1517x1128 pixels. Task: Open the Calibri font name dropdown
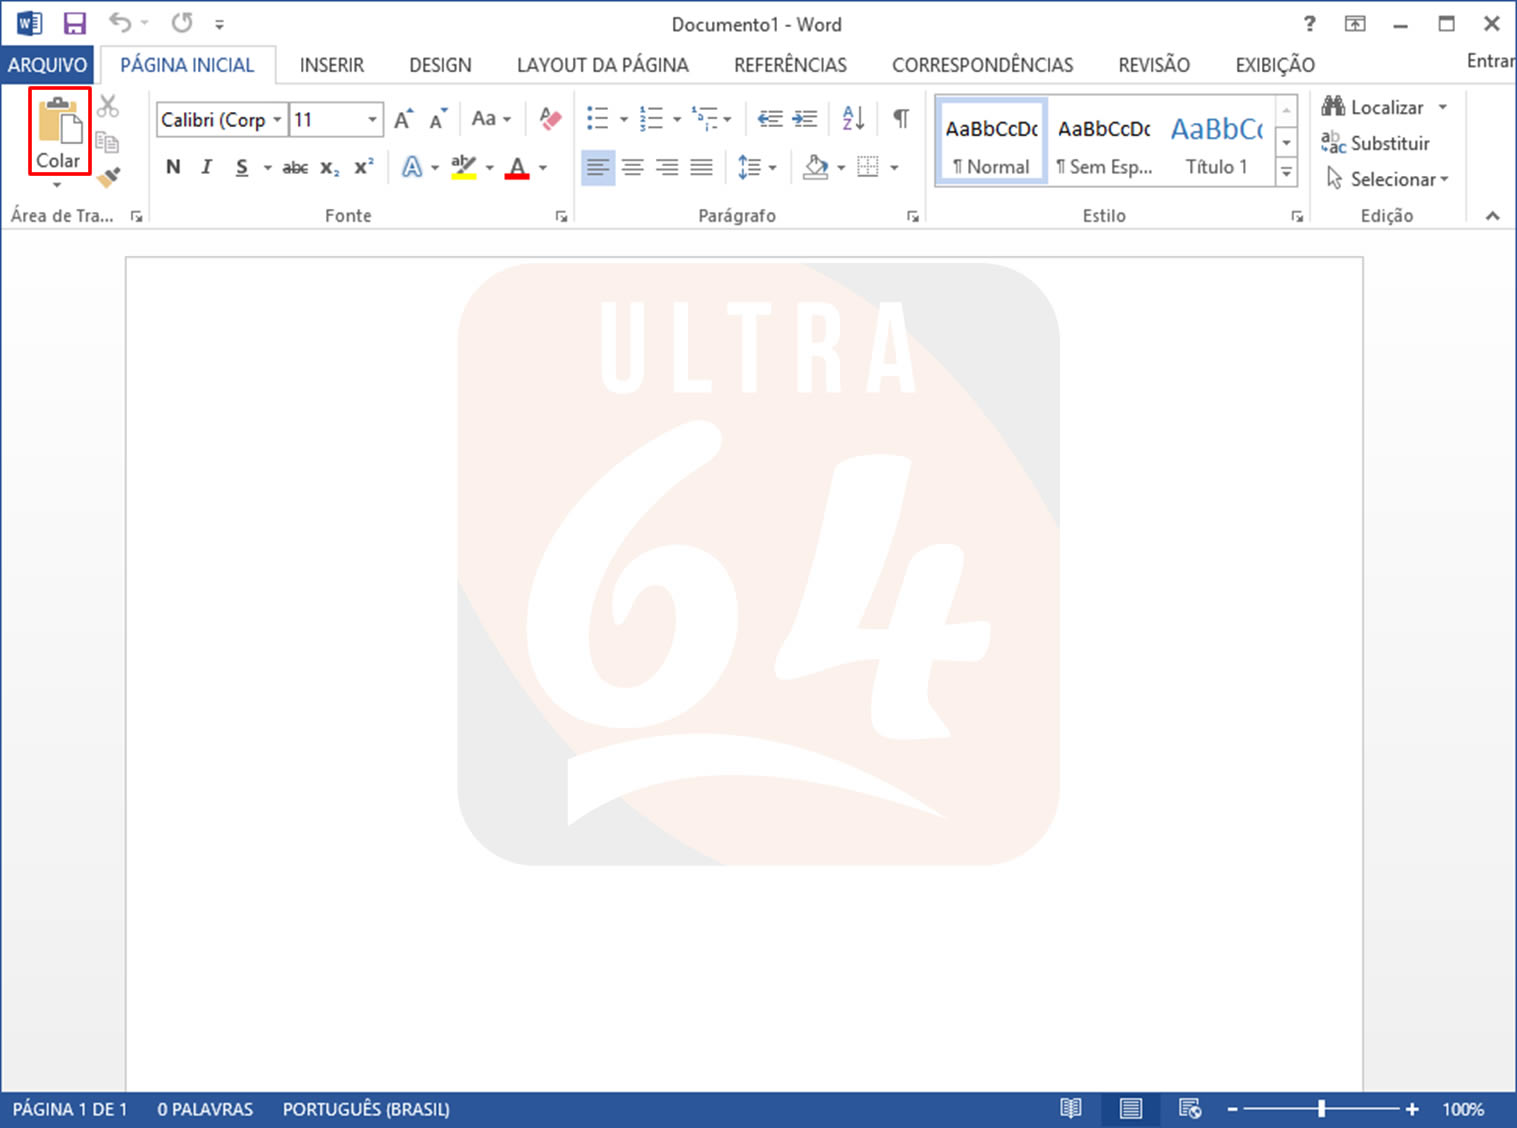click(277, 120)
